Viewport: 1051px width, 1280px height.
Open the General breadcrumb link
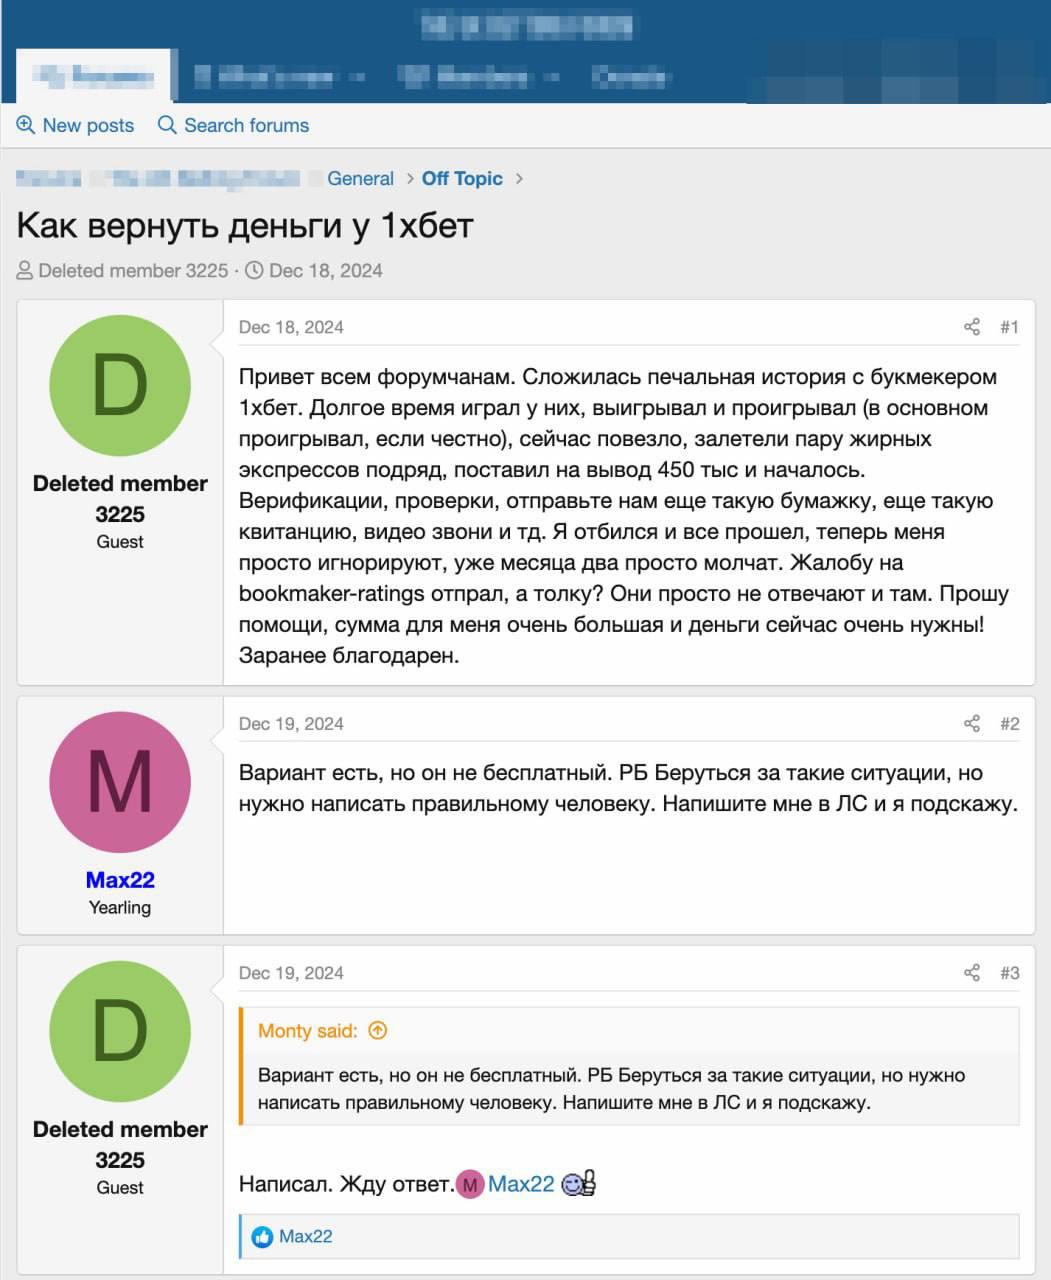[360, 179]
